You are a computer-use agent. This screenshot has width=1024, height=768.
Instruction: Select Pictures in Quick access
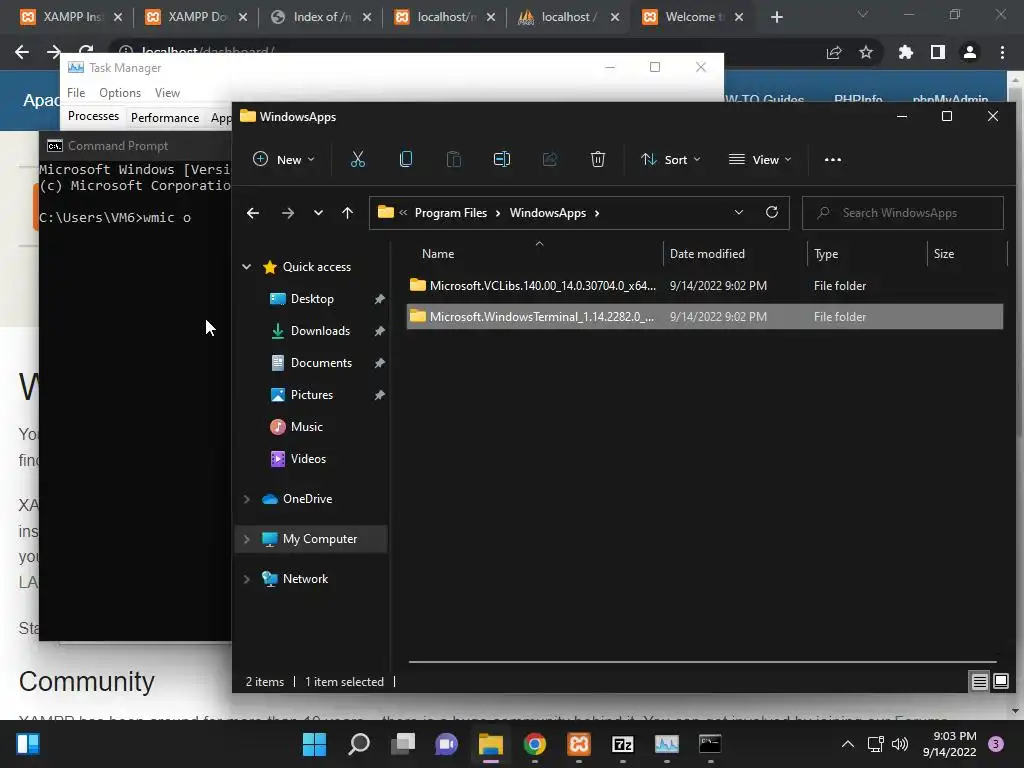[x=312, y=394]
